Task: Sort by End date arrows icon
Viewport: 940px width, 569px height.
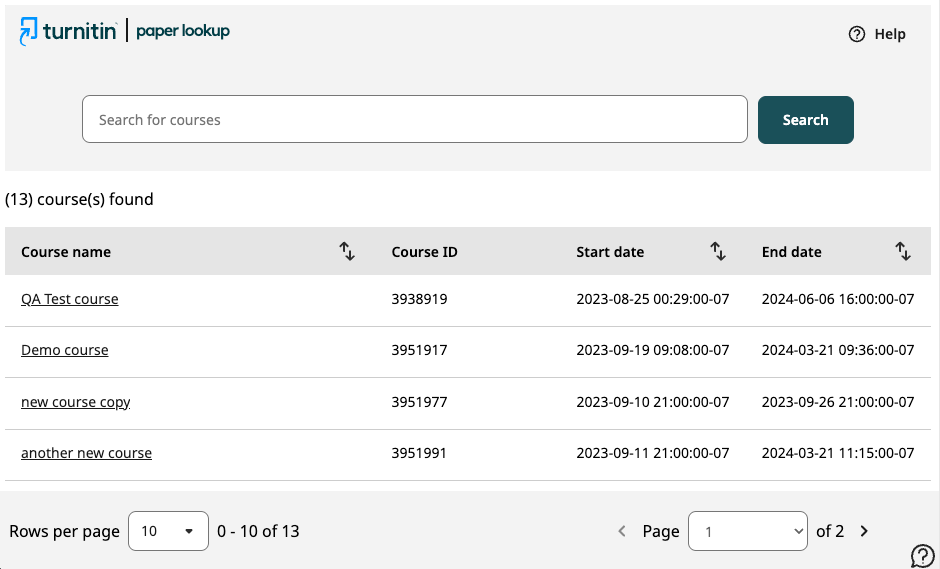Action: coord(903,251)
